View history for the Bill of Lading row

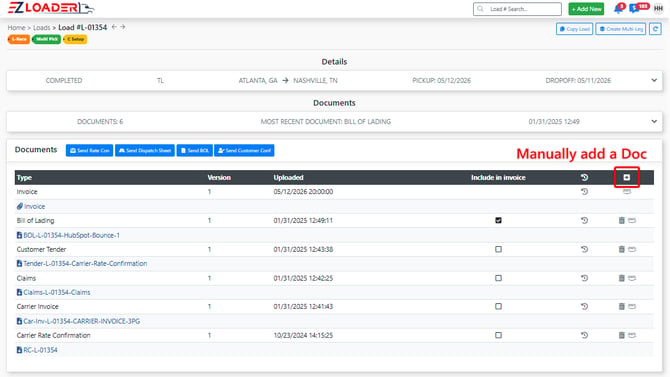585,221
